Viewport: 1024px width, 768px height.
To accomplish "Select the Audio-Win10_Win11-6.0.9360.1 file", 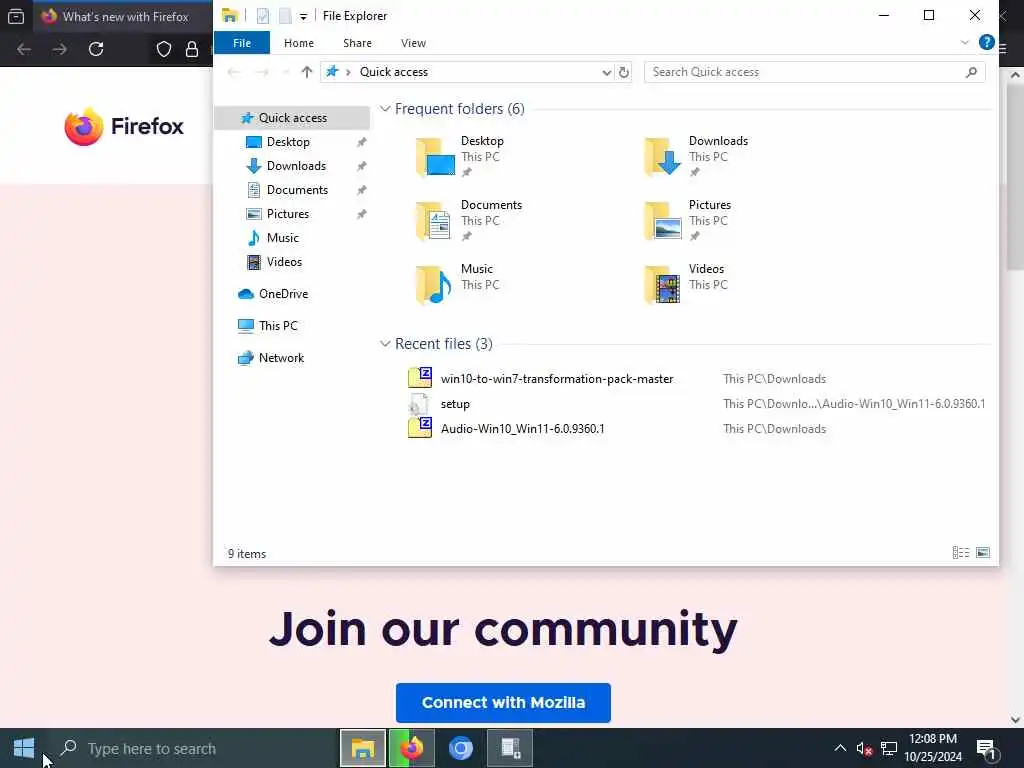I will 522,429.
